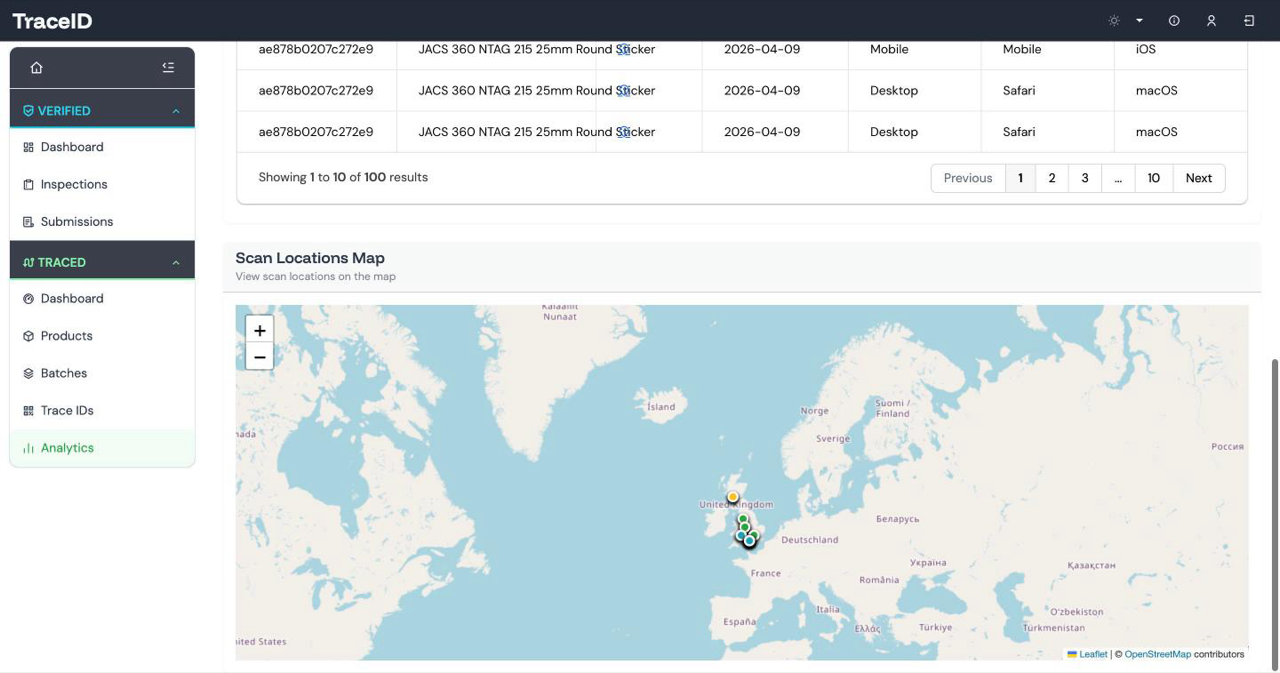Click the theme sun icon
This screenshot has height=673, width=1280.
1114,21
